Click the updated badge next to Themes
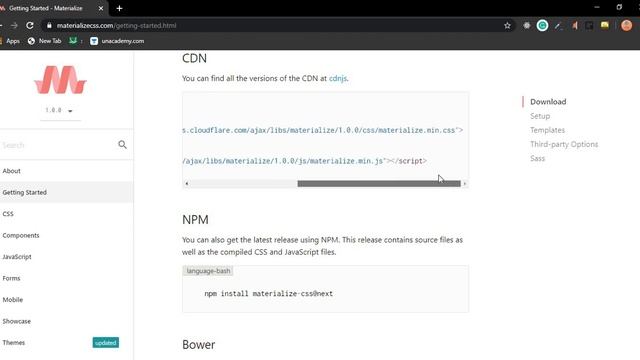 106,342
